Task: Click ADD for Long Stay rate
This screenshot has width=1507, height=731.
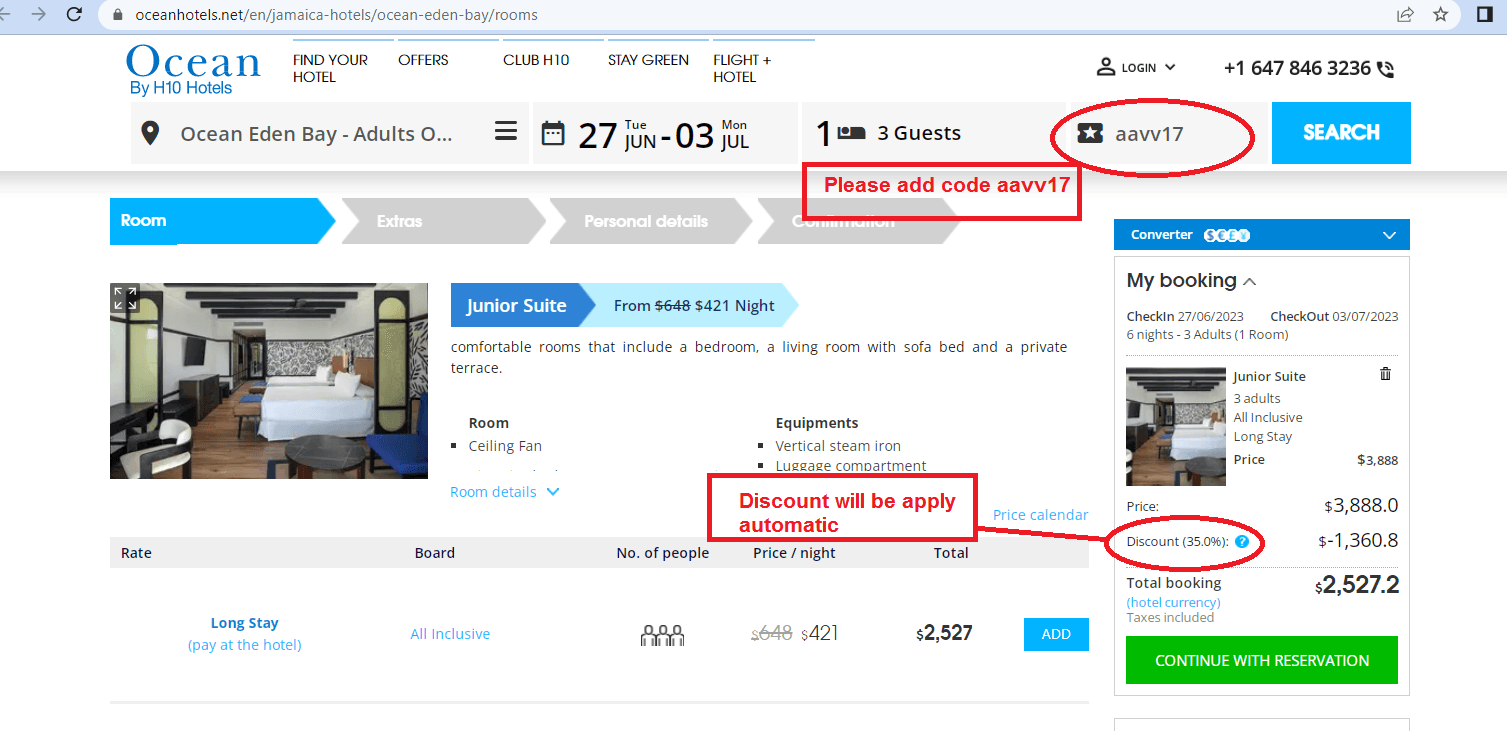Action: [1056, 634]
